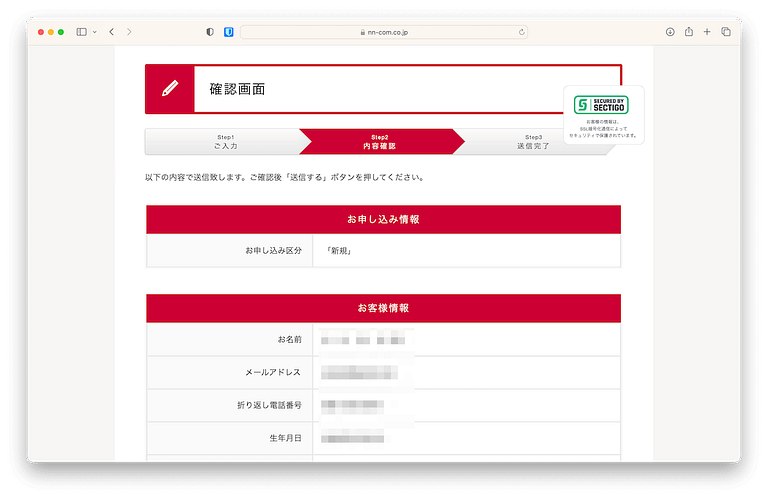This screenshot has width=768, height=499.
Task: Select the Step1 ご入力 step
Action: click(225, 141)
